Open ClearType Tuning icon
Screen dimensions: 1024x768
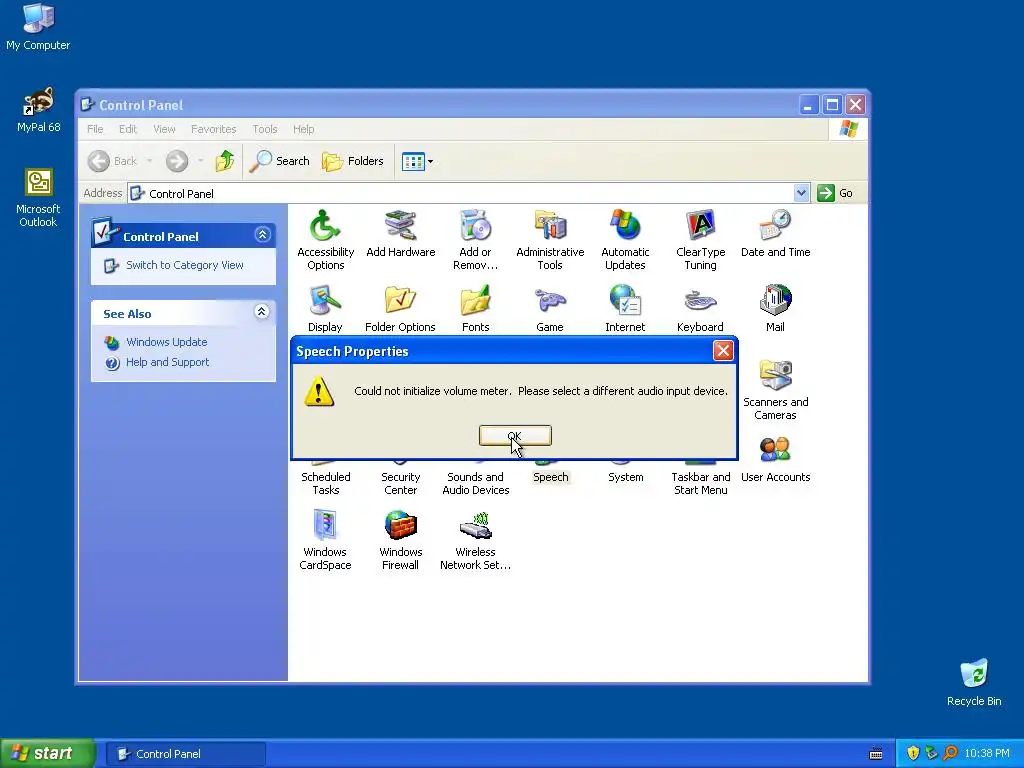(x=700, y=226)
